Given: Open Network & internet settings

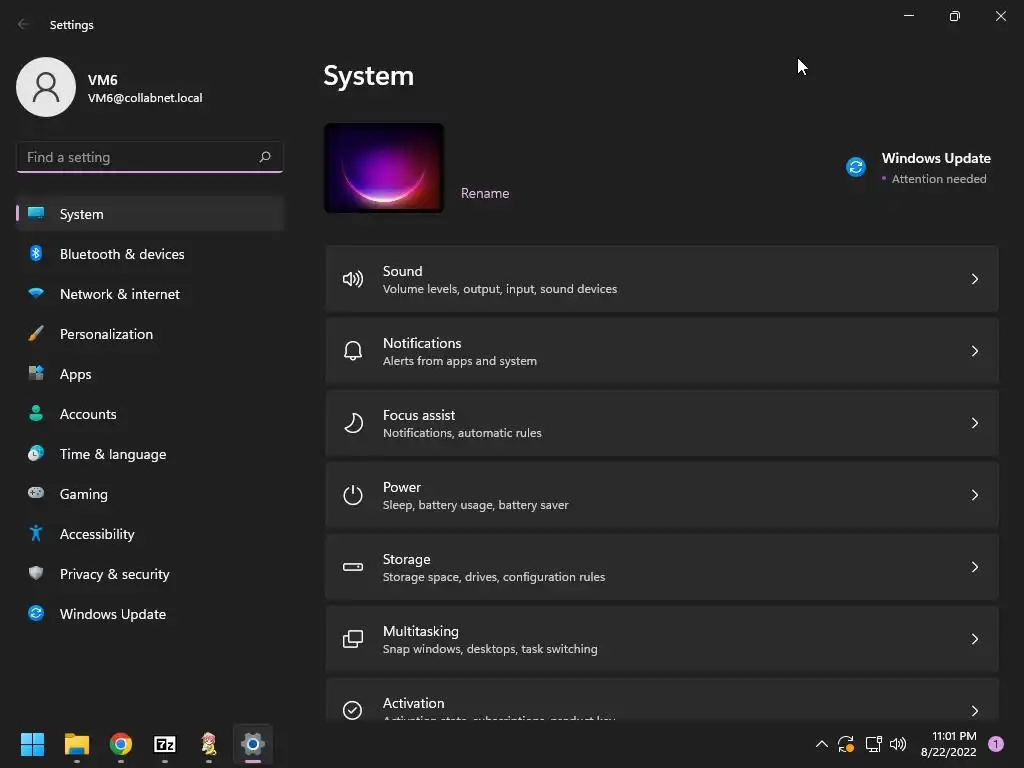Looking at the screenshot, I should (x=150, y=294).
